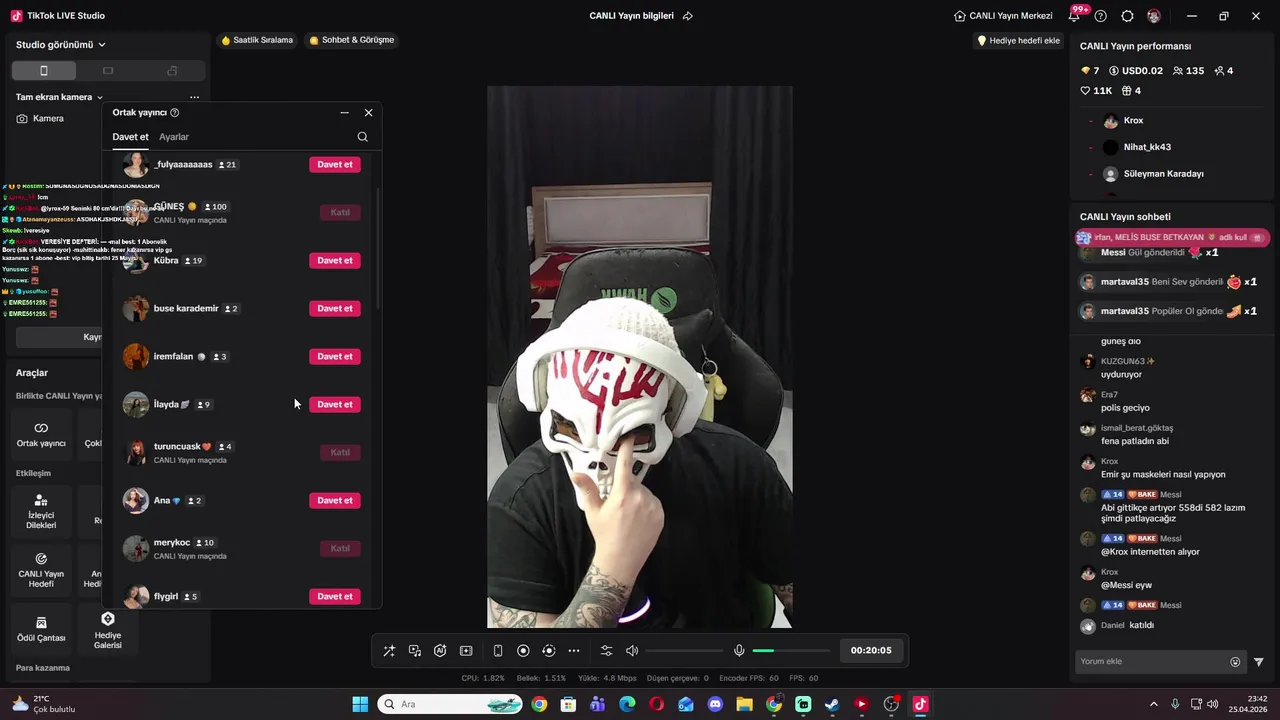1280x720 pixels.
Task: Select the landscape layout option
Action: 108,71
